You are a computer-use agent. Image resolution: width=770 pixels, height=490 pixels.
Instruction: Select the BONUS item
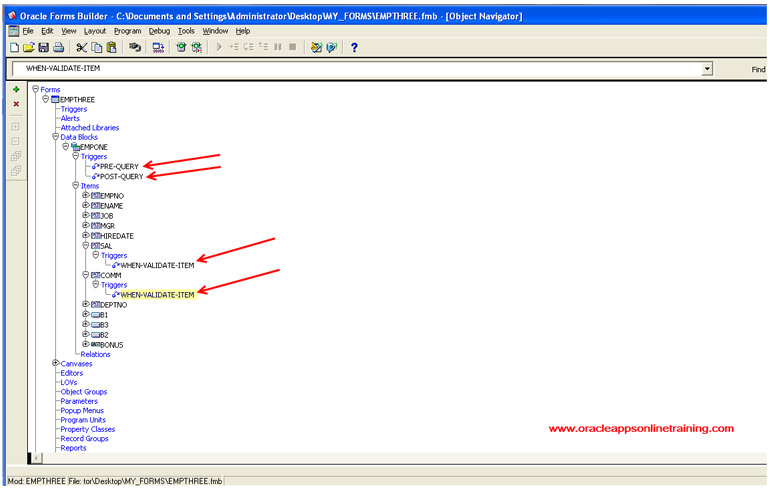point(111,345)
